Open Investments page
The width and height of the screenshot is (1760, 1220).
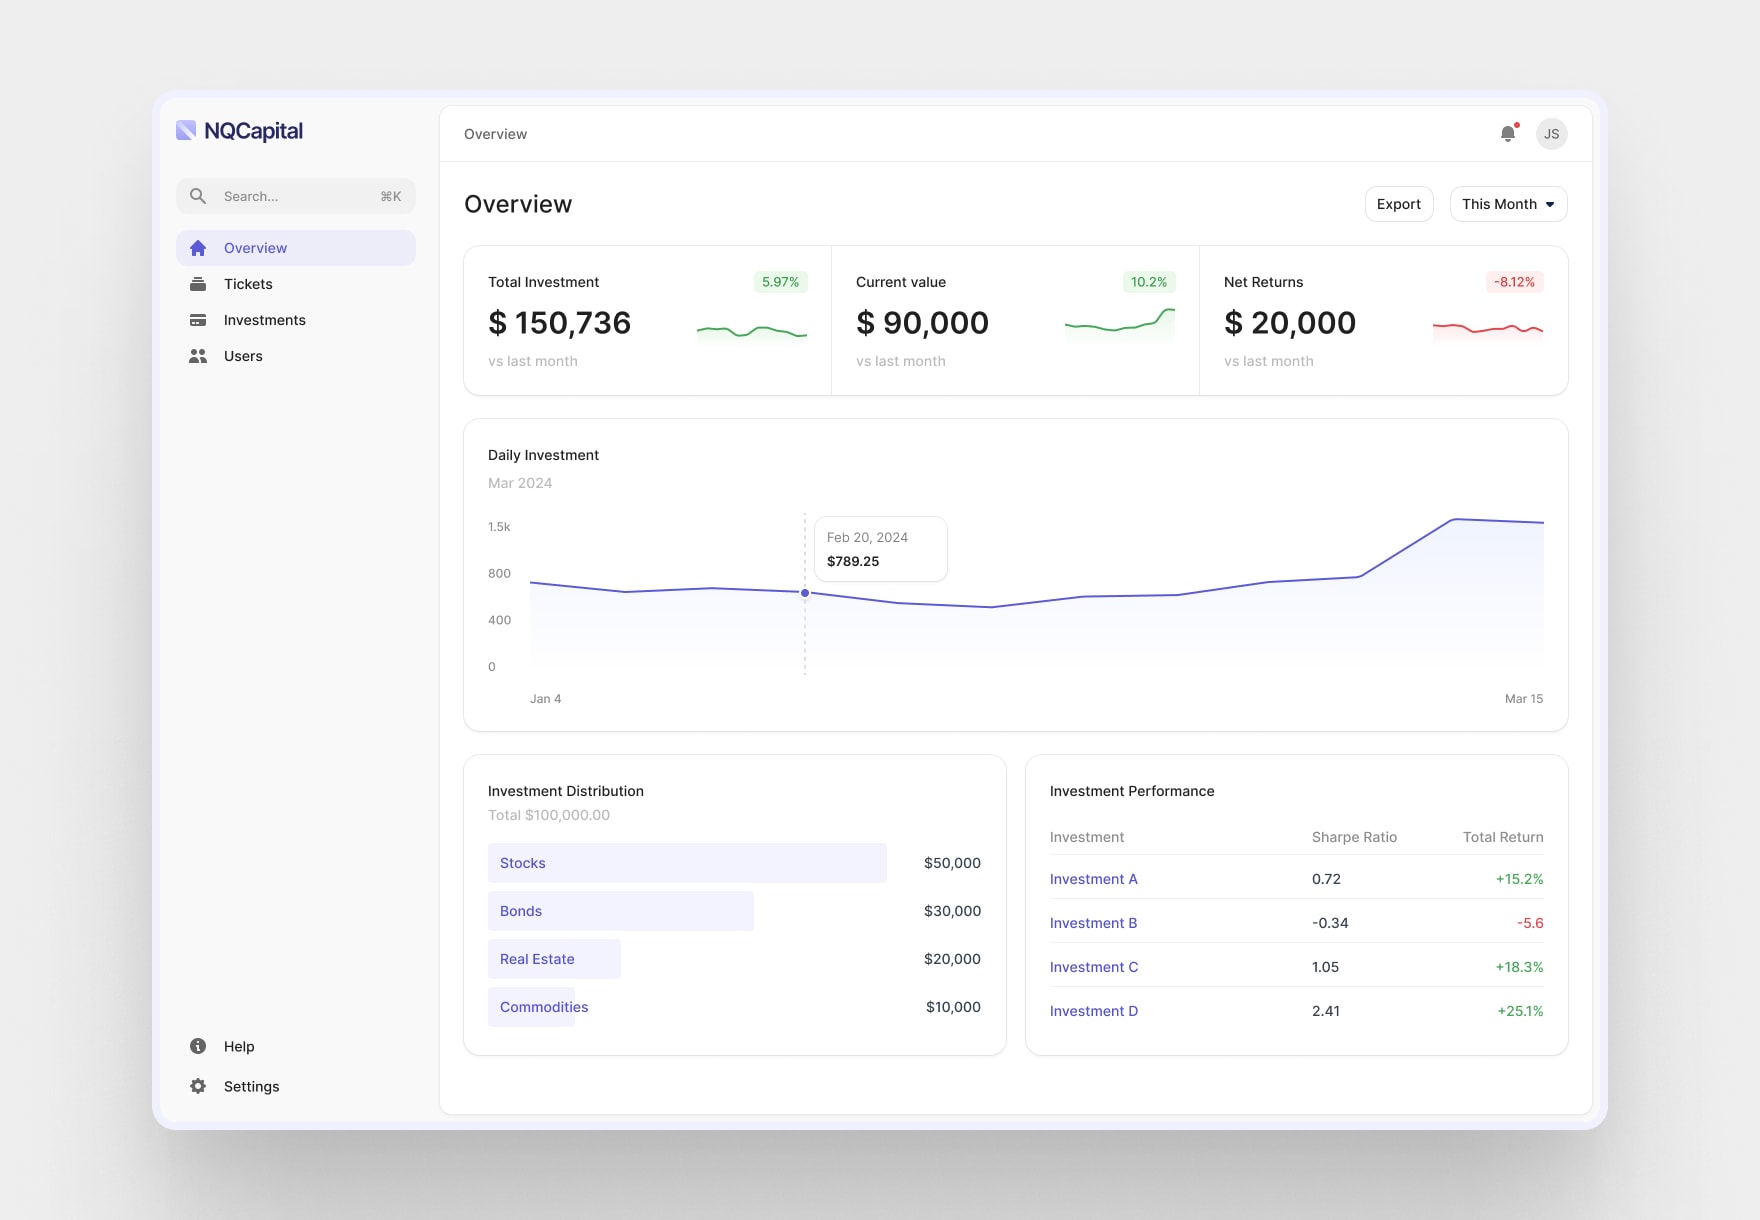pos(296,320)
